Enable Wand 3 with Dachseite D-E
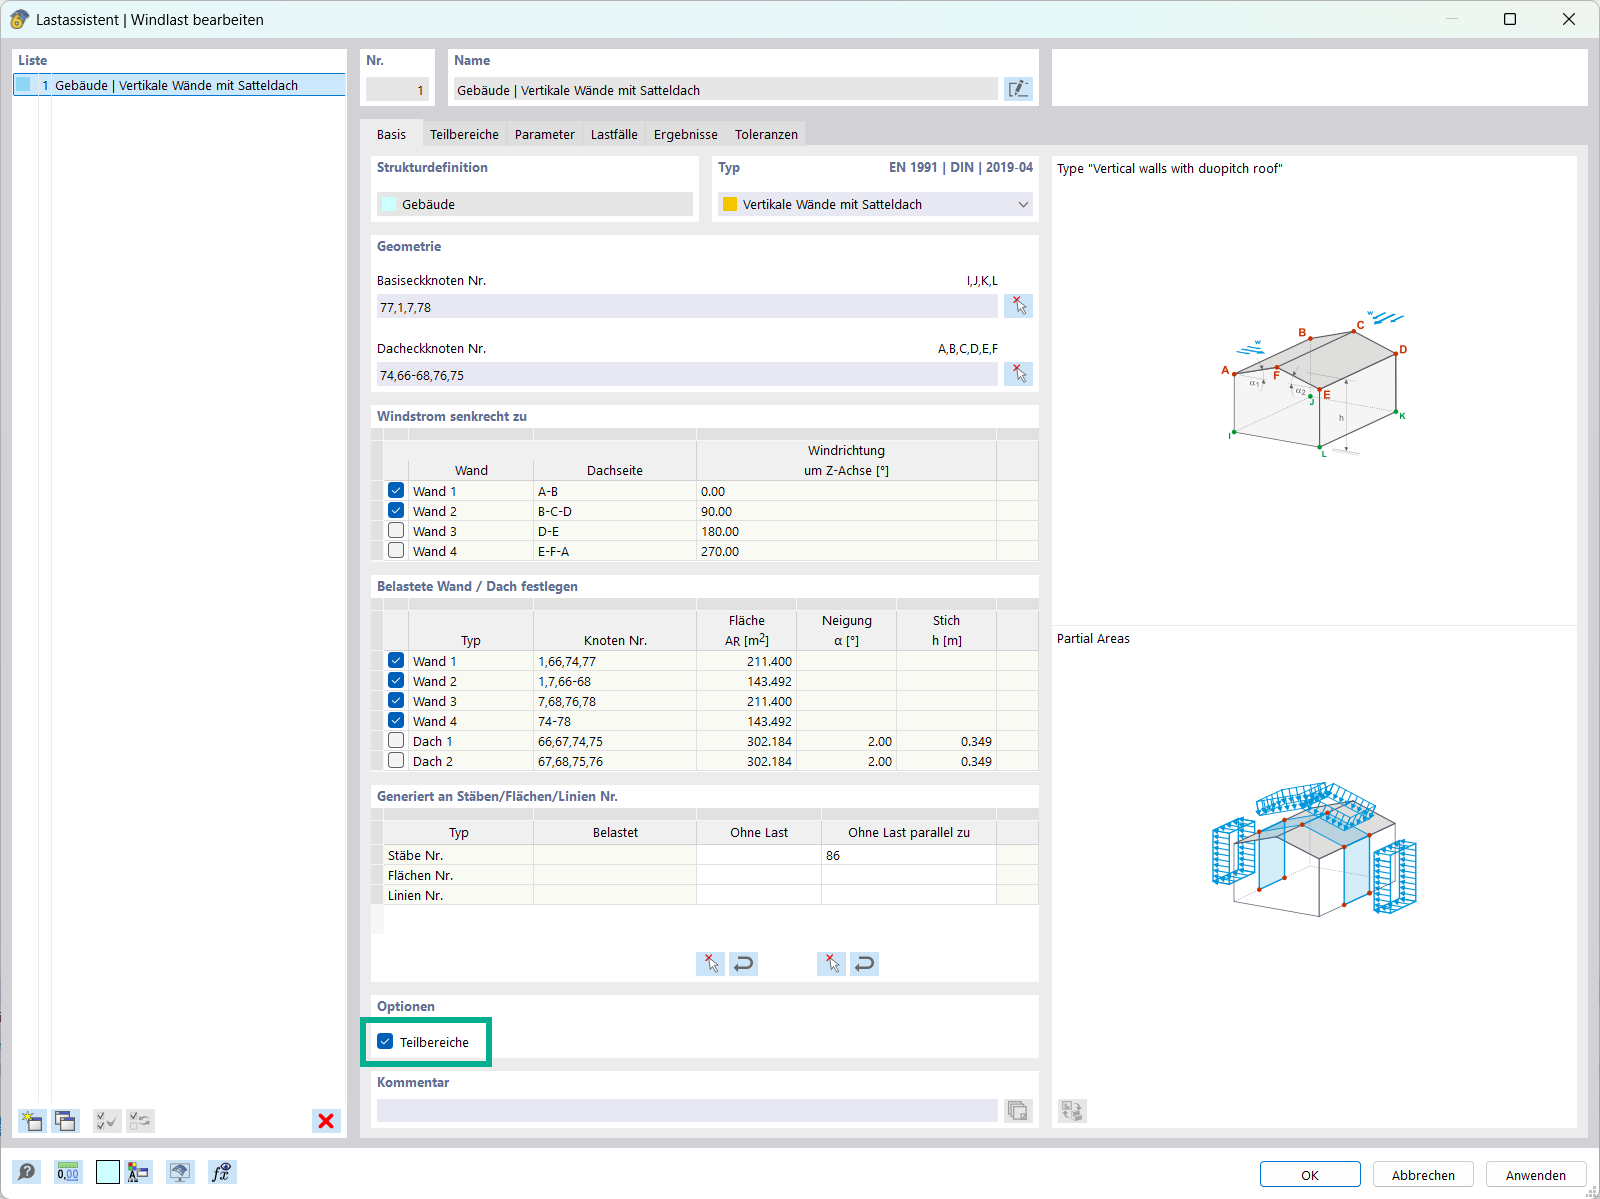The width and height of the screenshot is (1600, 1199). click(396, 531)
